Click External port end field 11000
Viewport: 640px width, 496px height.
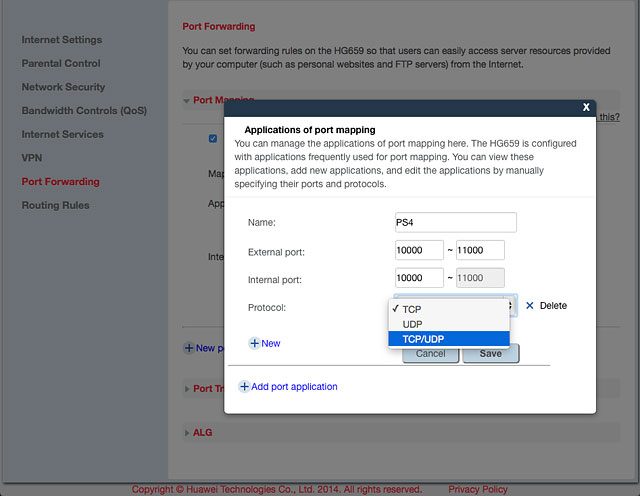(x=480, y=250)
